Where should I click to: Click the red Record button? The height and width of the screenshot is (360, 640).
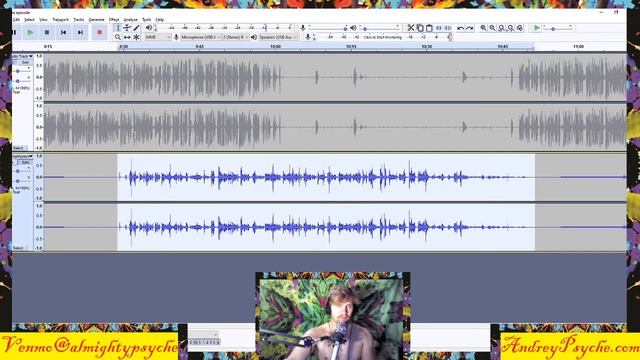pos(99,32)
